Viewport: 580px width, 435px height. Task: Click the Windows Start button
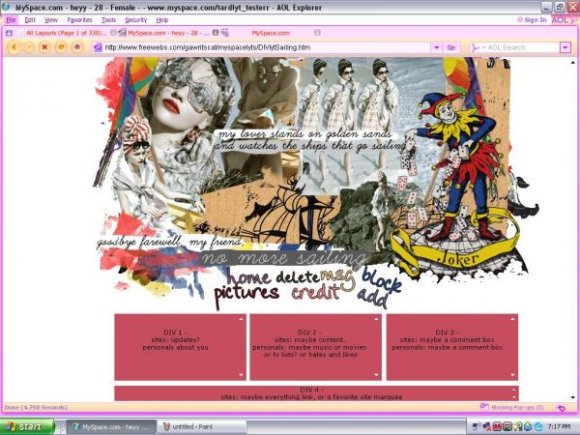tap(27, 427)
